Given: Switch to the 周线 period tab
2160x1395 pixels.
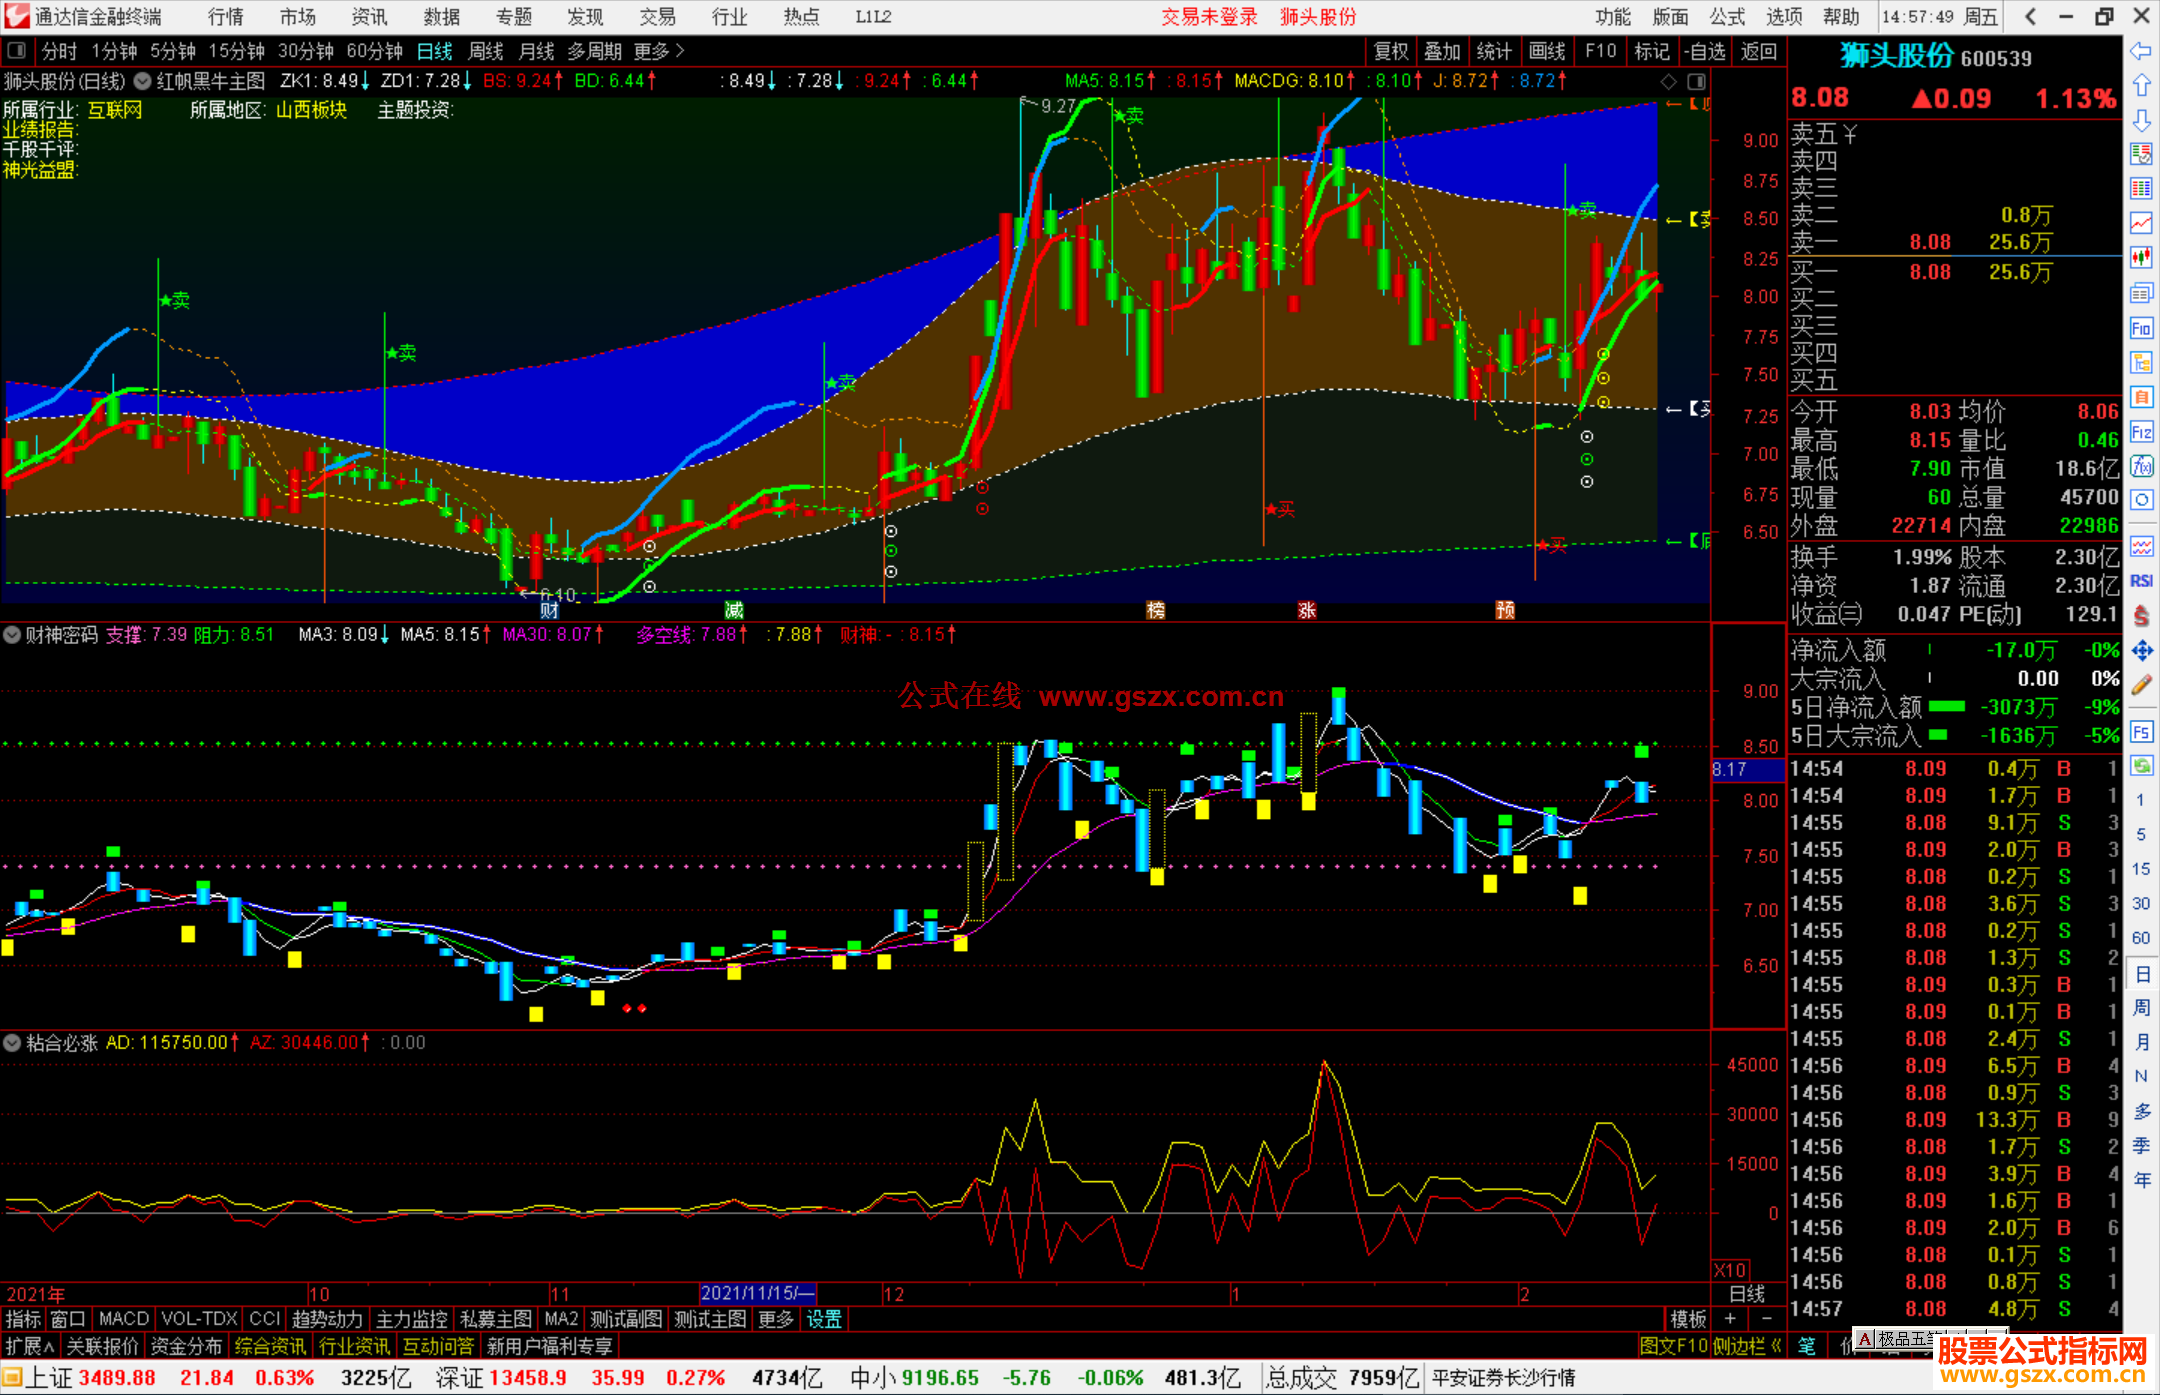Looking at the screenshot, I should (x=486, y=51).
